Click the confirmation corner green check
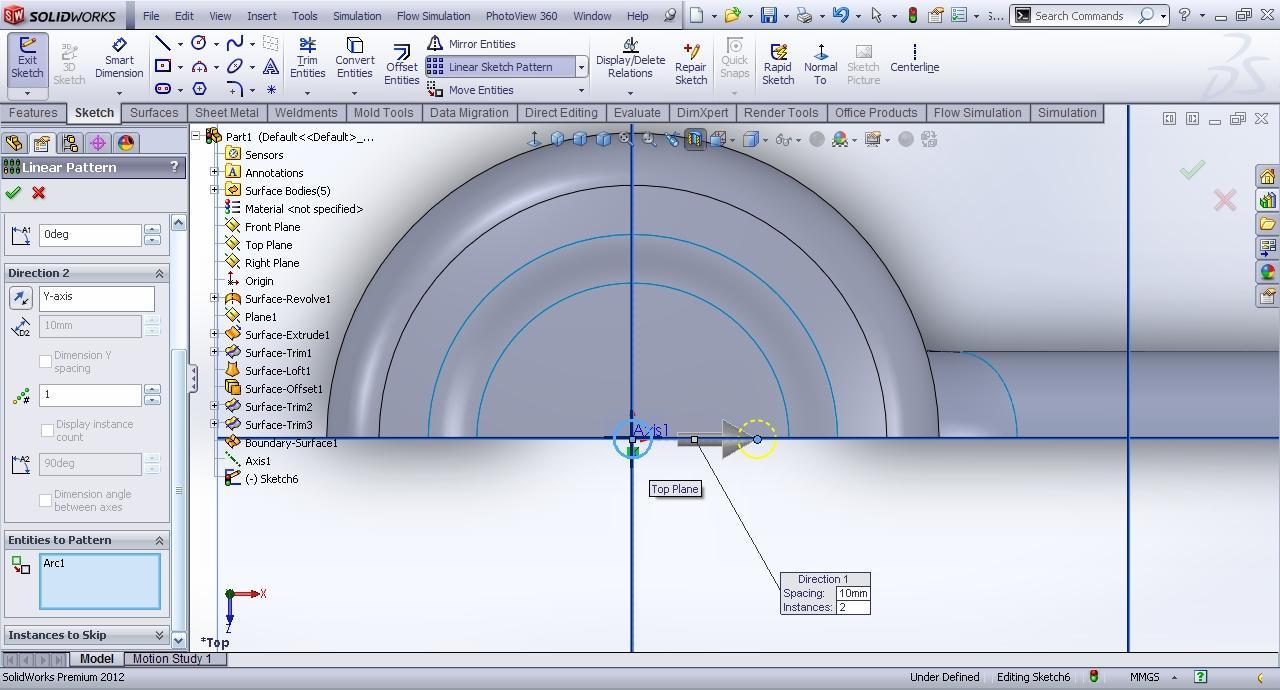This screenshot has height=690, width=1280. coord(1191,170)
